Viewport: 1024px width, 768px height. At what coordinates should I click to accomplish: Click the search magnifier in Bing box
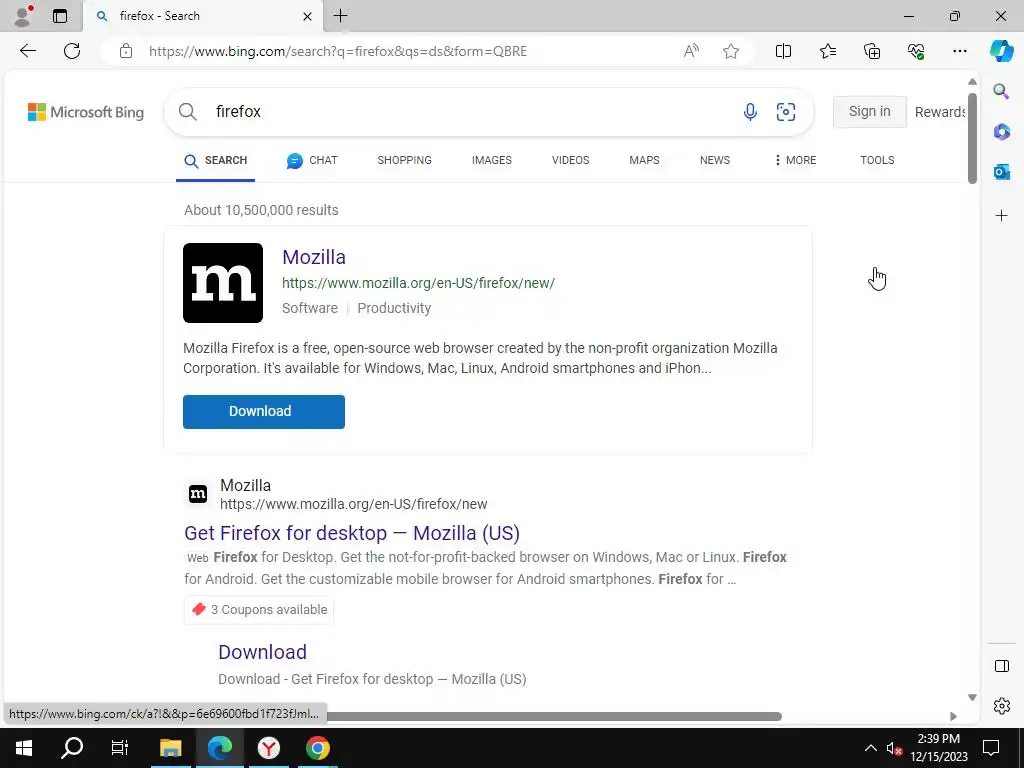click(x=187, y=112)
